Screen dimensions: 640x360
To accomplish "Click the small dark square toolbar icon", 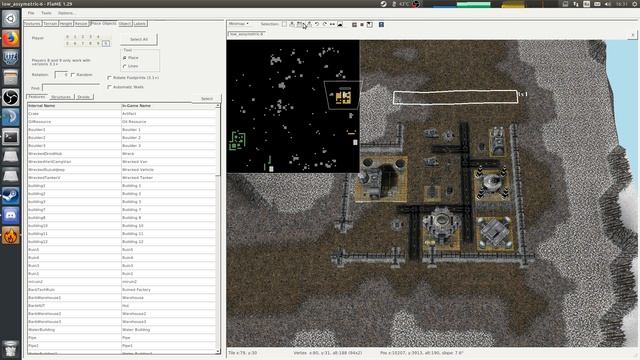I will [x=362, y=25].
